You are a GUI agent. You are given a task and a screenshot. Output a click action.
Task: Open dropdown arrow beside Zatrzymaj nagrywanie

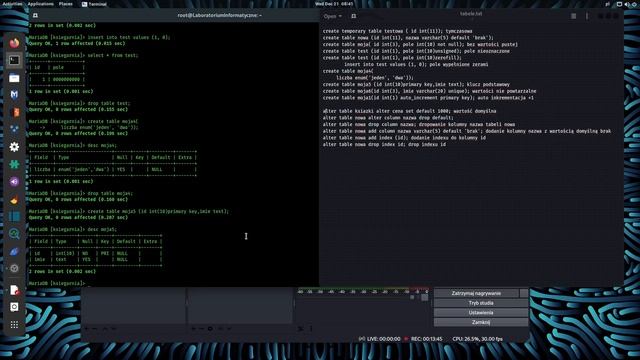point(524,293)
